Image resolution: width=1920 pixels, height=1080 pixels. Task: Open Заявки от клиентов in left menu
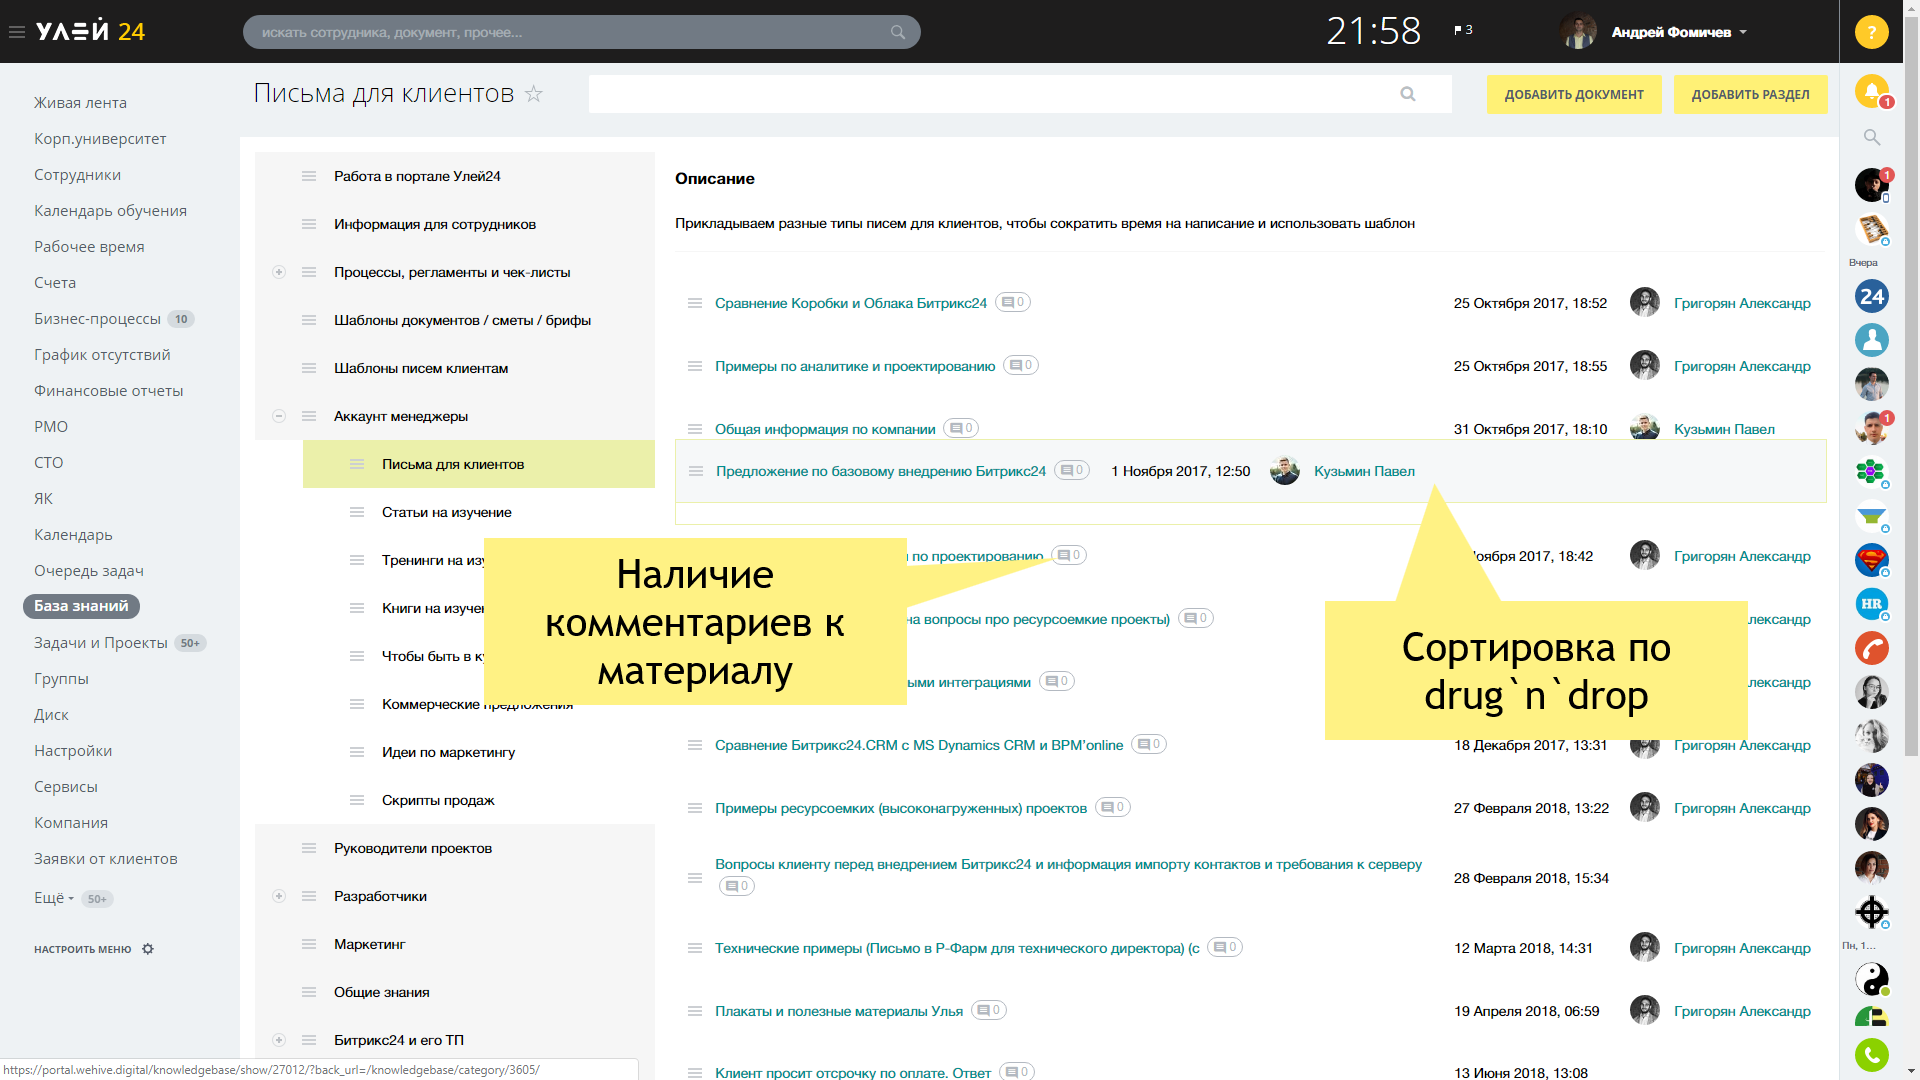pyautogui.click(x=105, y=859)
